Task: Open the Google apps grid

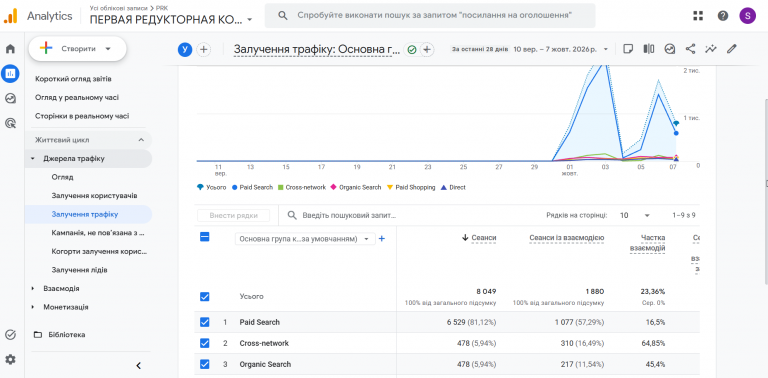Action: tap(698, 16)
